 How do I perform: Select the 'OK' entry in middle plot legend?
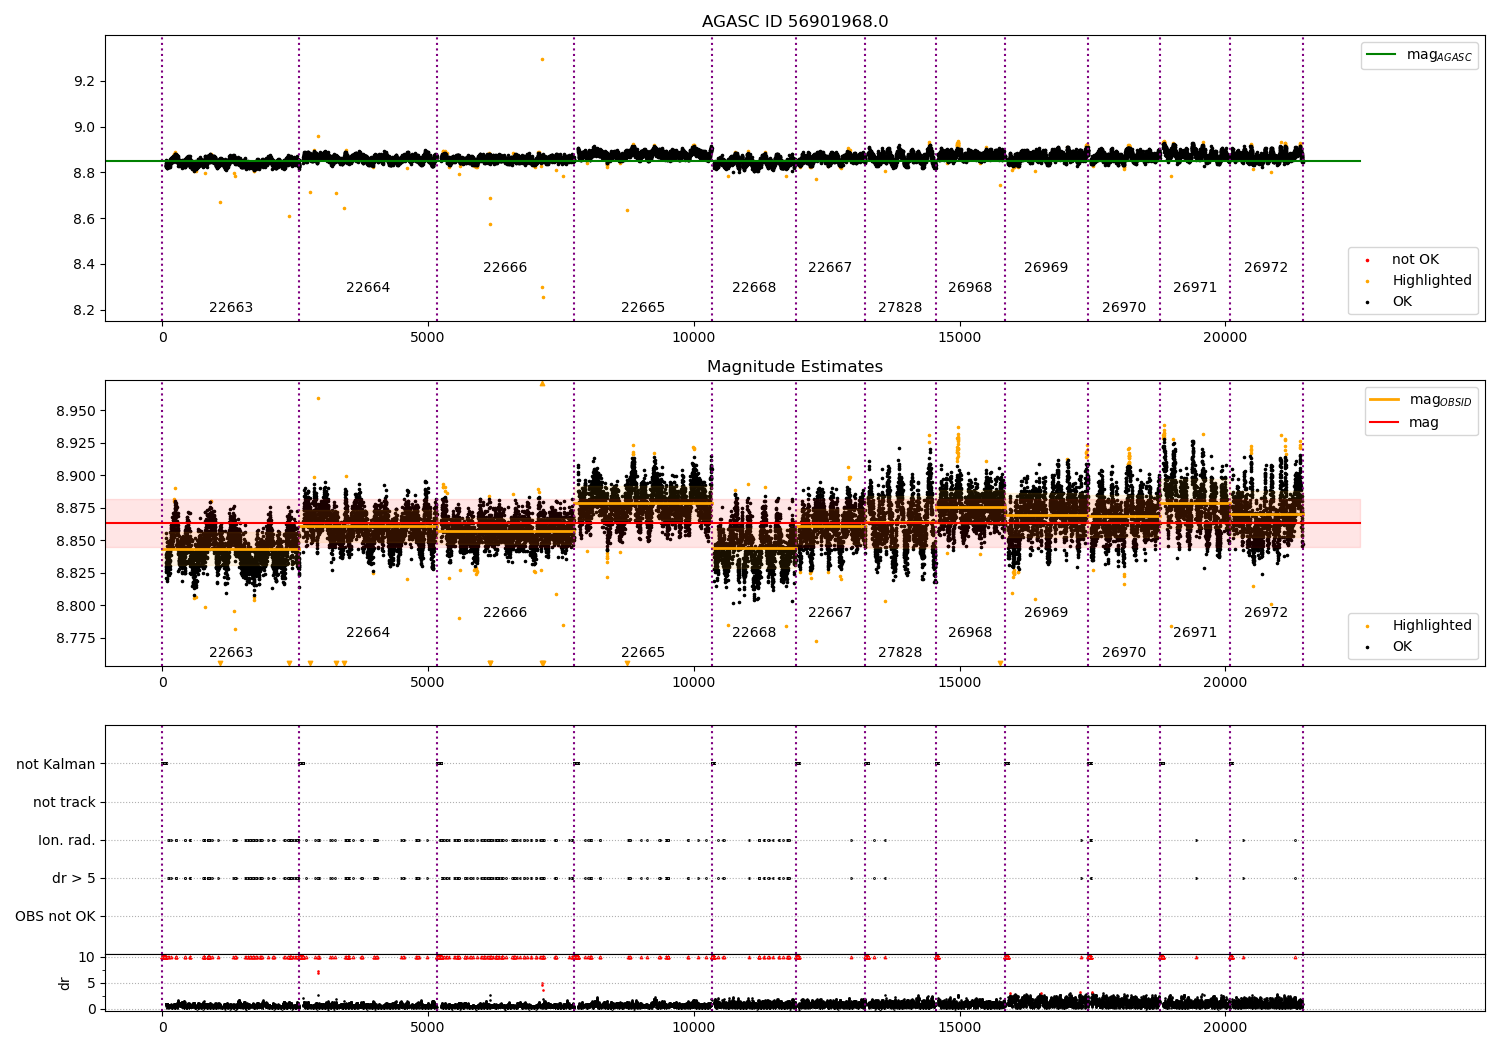tap(1402, 647)
